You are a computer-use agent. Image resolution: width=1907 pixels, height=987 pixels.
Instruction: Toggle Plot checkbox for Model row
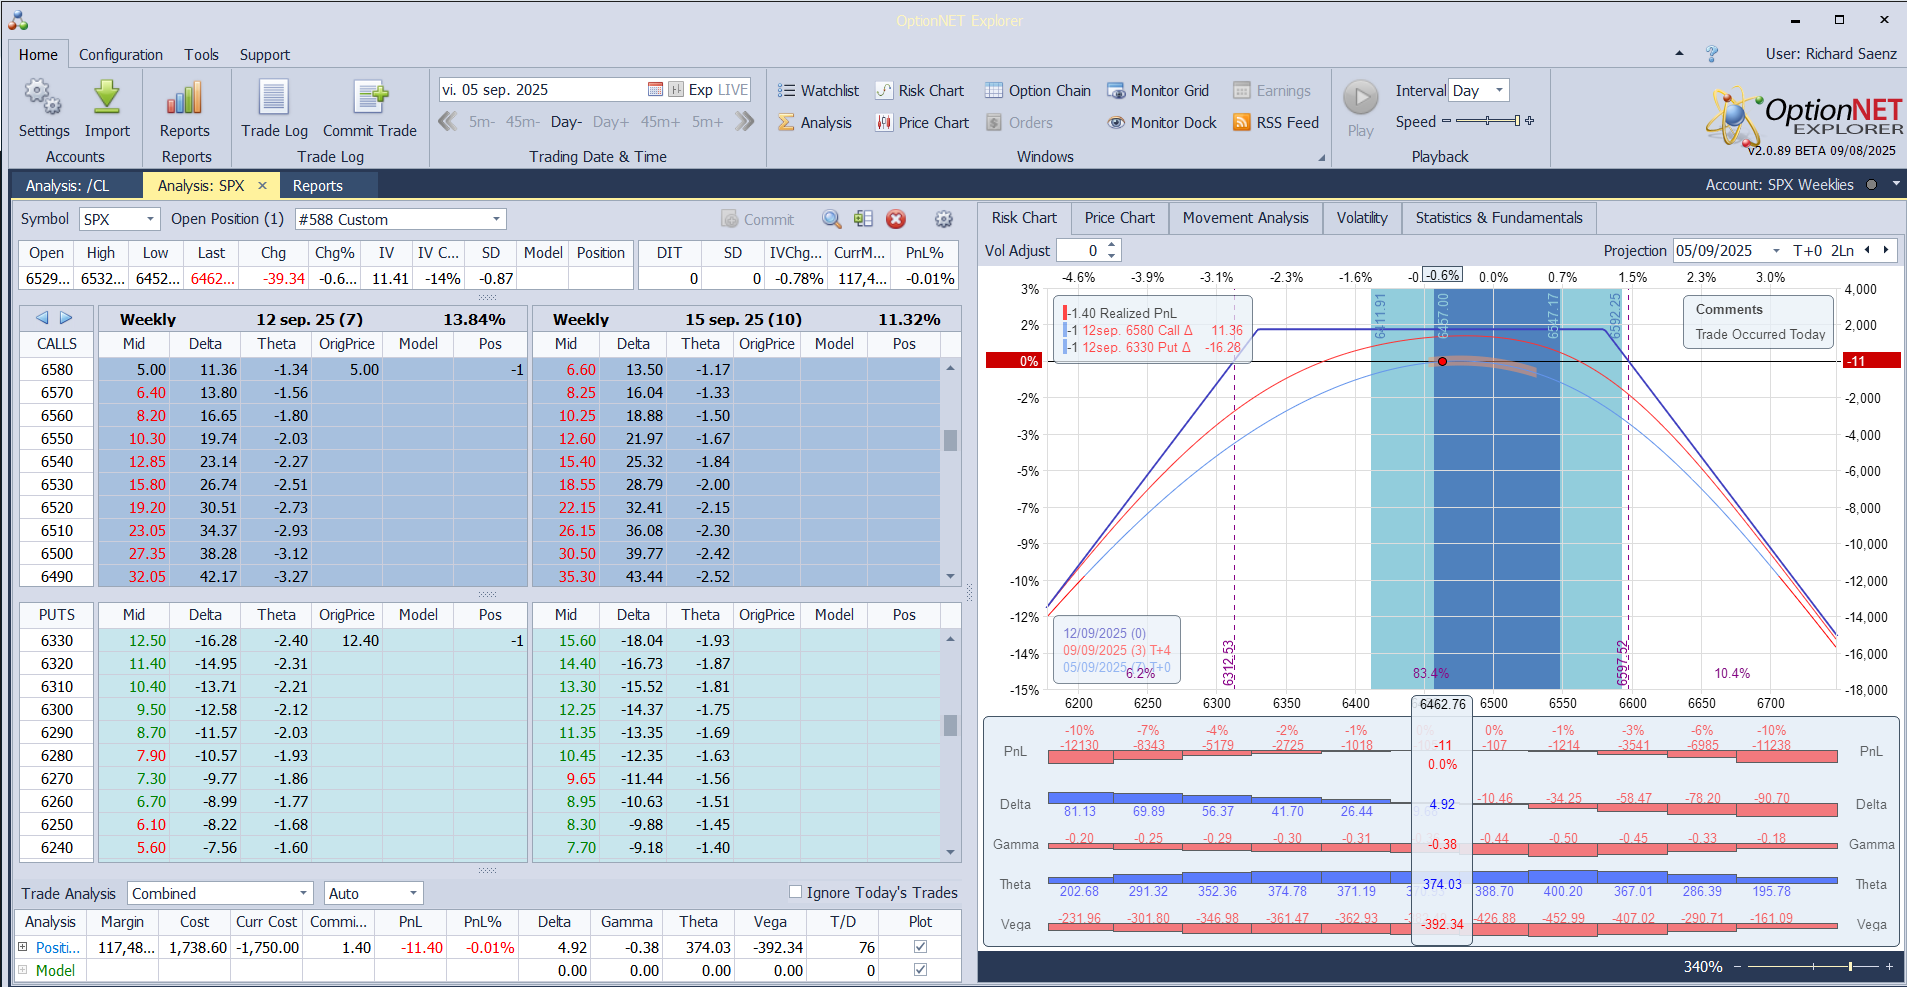click(920, 970)
